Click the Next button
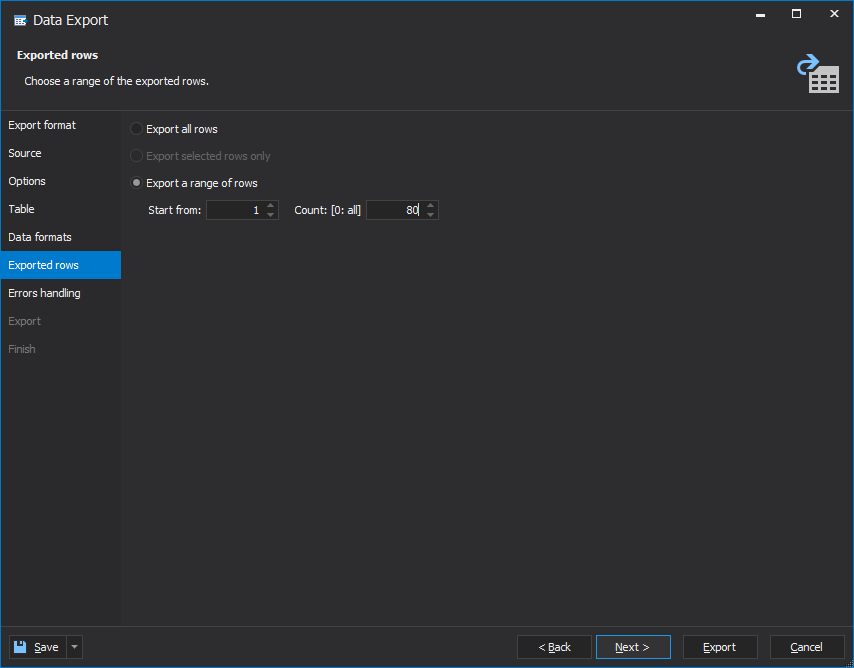The image size is (854, 668). click(x=633, y=647)
